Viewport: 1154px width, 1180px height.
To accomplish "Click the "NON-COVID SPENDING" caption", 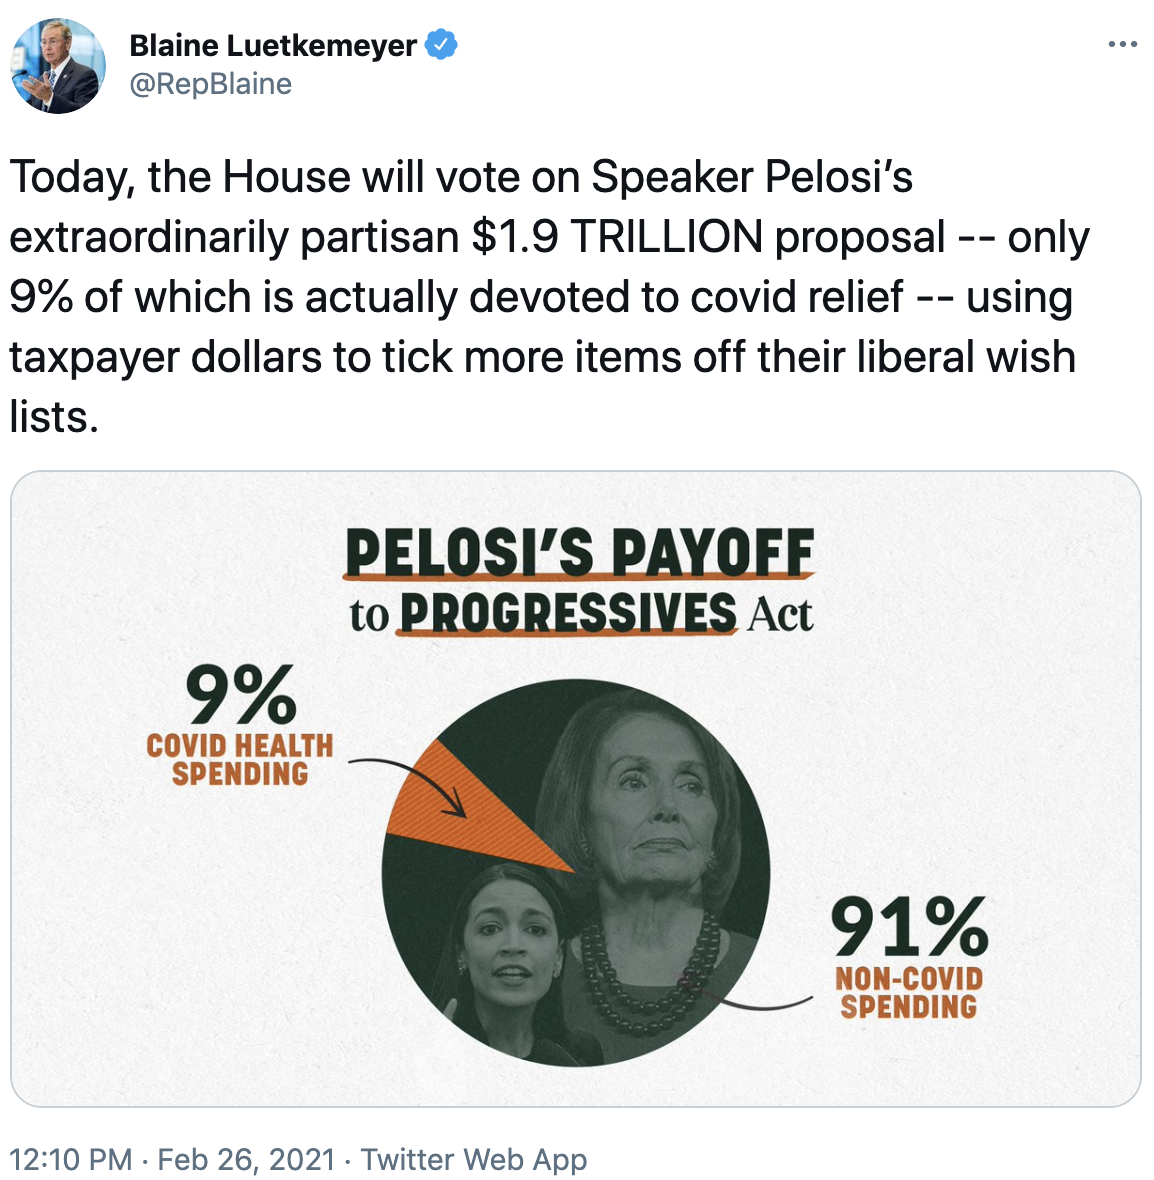I will [908, 992].
